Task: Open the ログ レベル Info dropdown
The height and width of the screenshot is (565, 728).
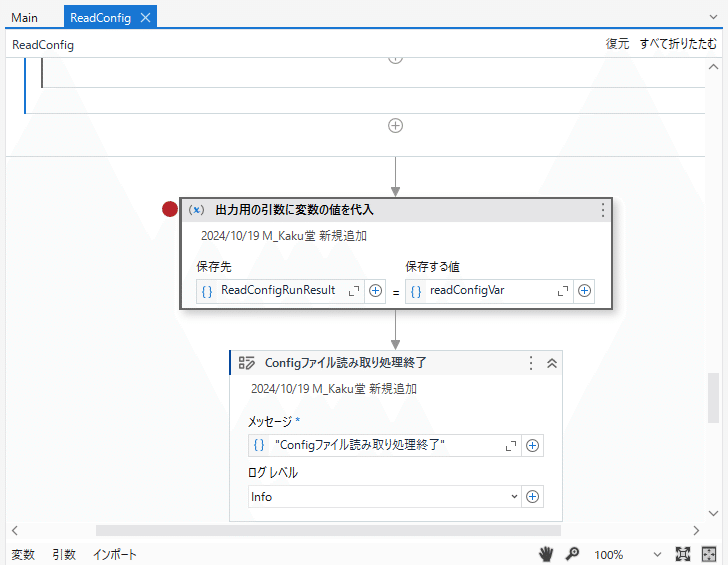Action: coord(384,497)
